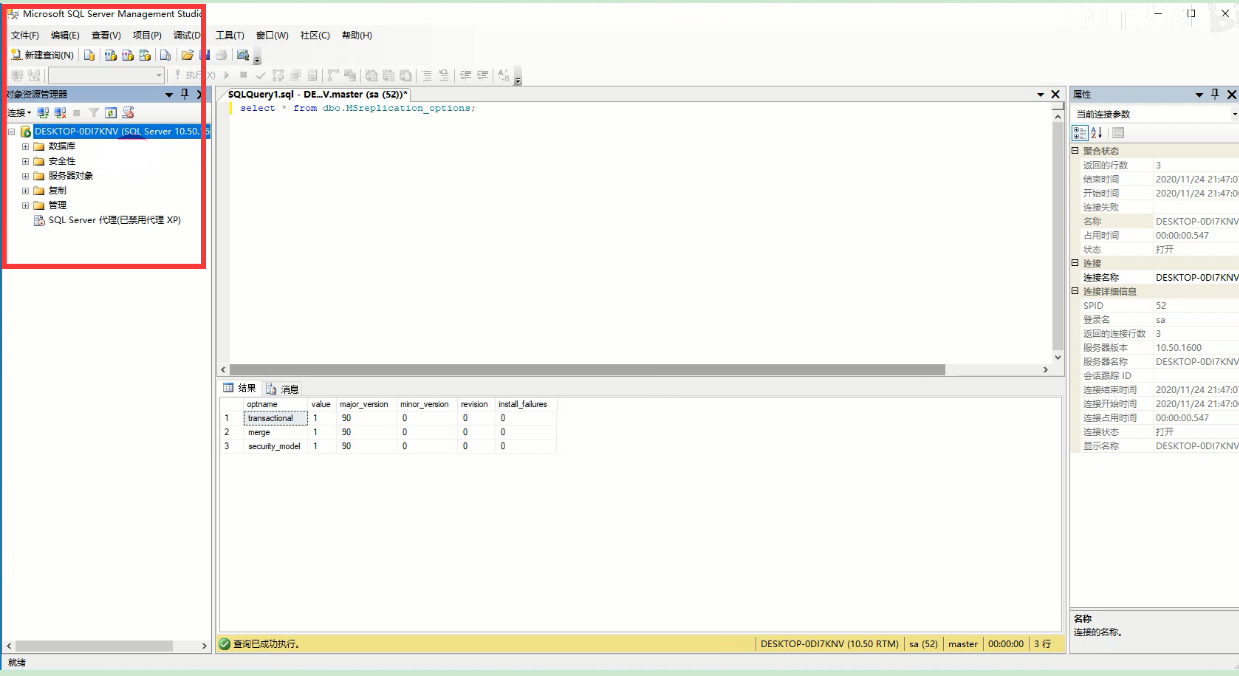Viewport: 1239px width, 676px height.
Task: Select the transactional cell in results
Action: coord(276,418)
